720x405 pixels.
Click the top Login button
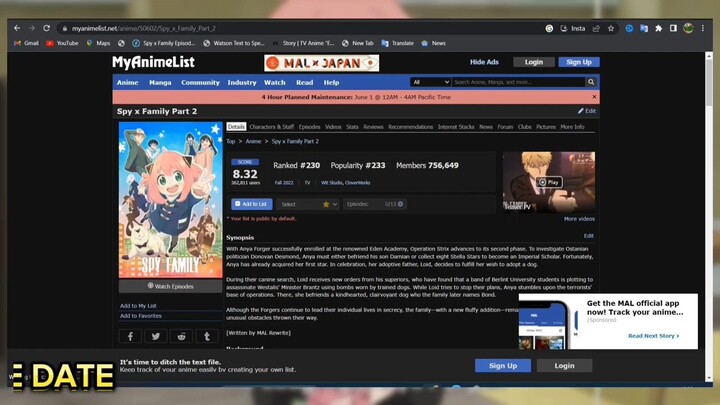(x=534, y=62)
